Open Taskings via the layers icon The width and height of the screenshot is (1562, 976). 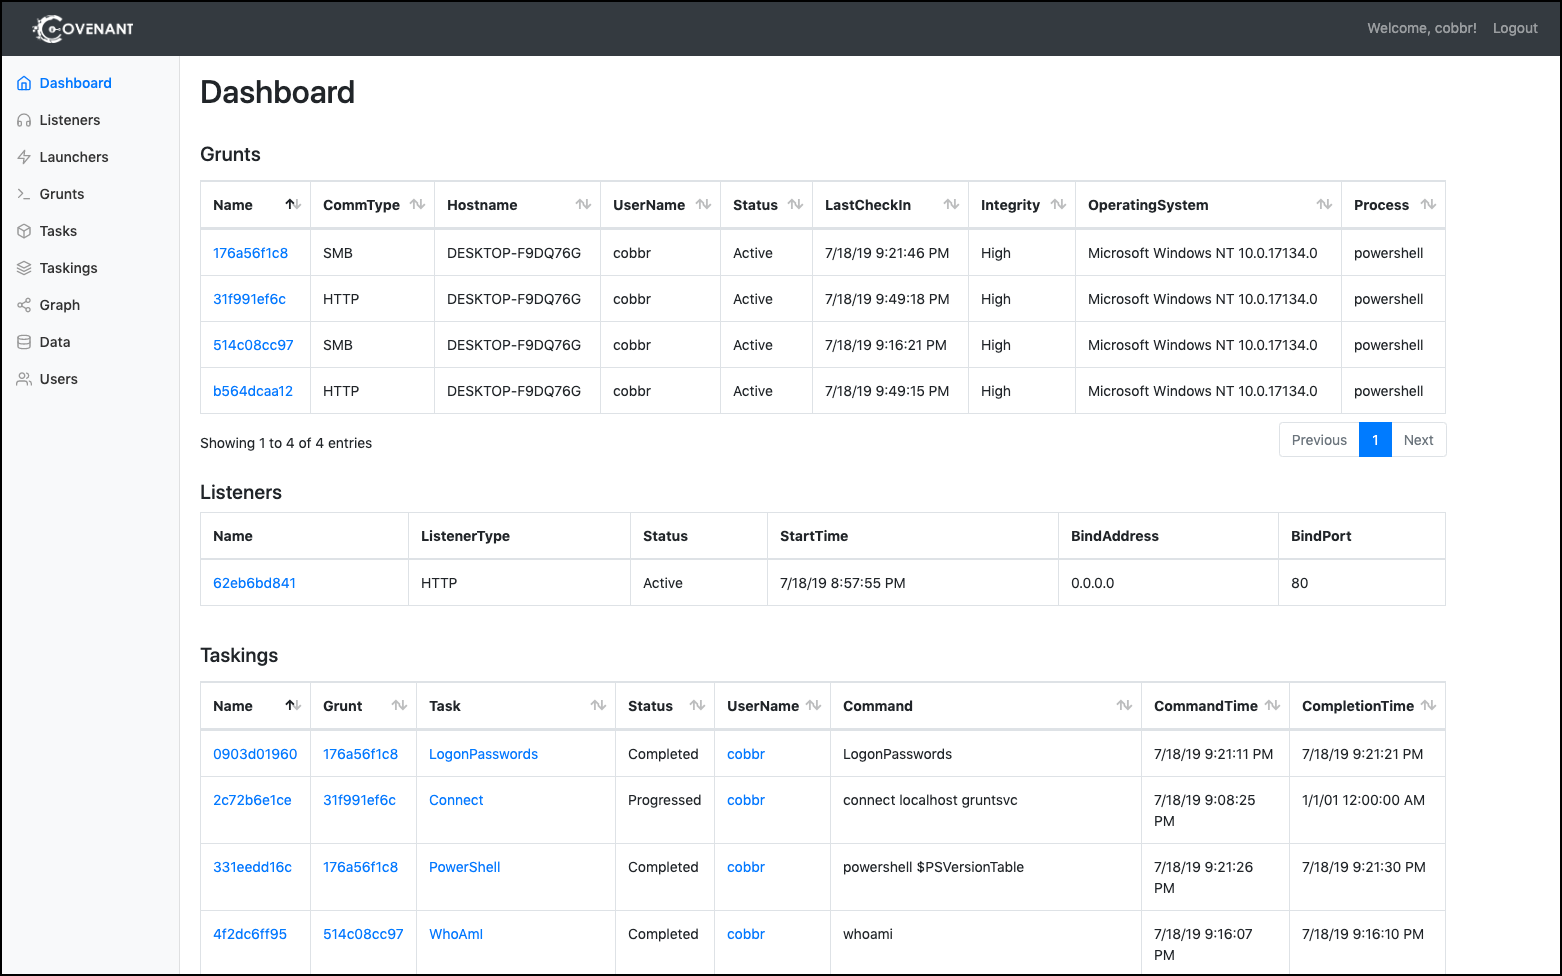pyautogui.click(x=24, y=268)
